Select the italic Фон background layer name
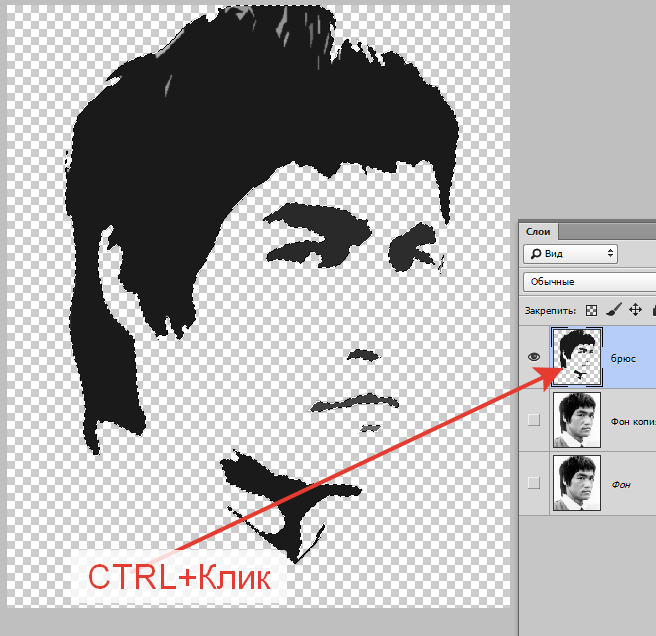Image resolution: width=656 pixels, height=636 pixels. (x=621, y=485)
